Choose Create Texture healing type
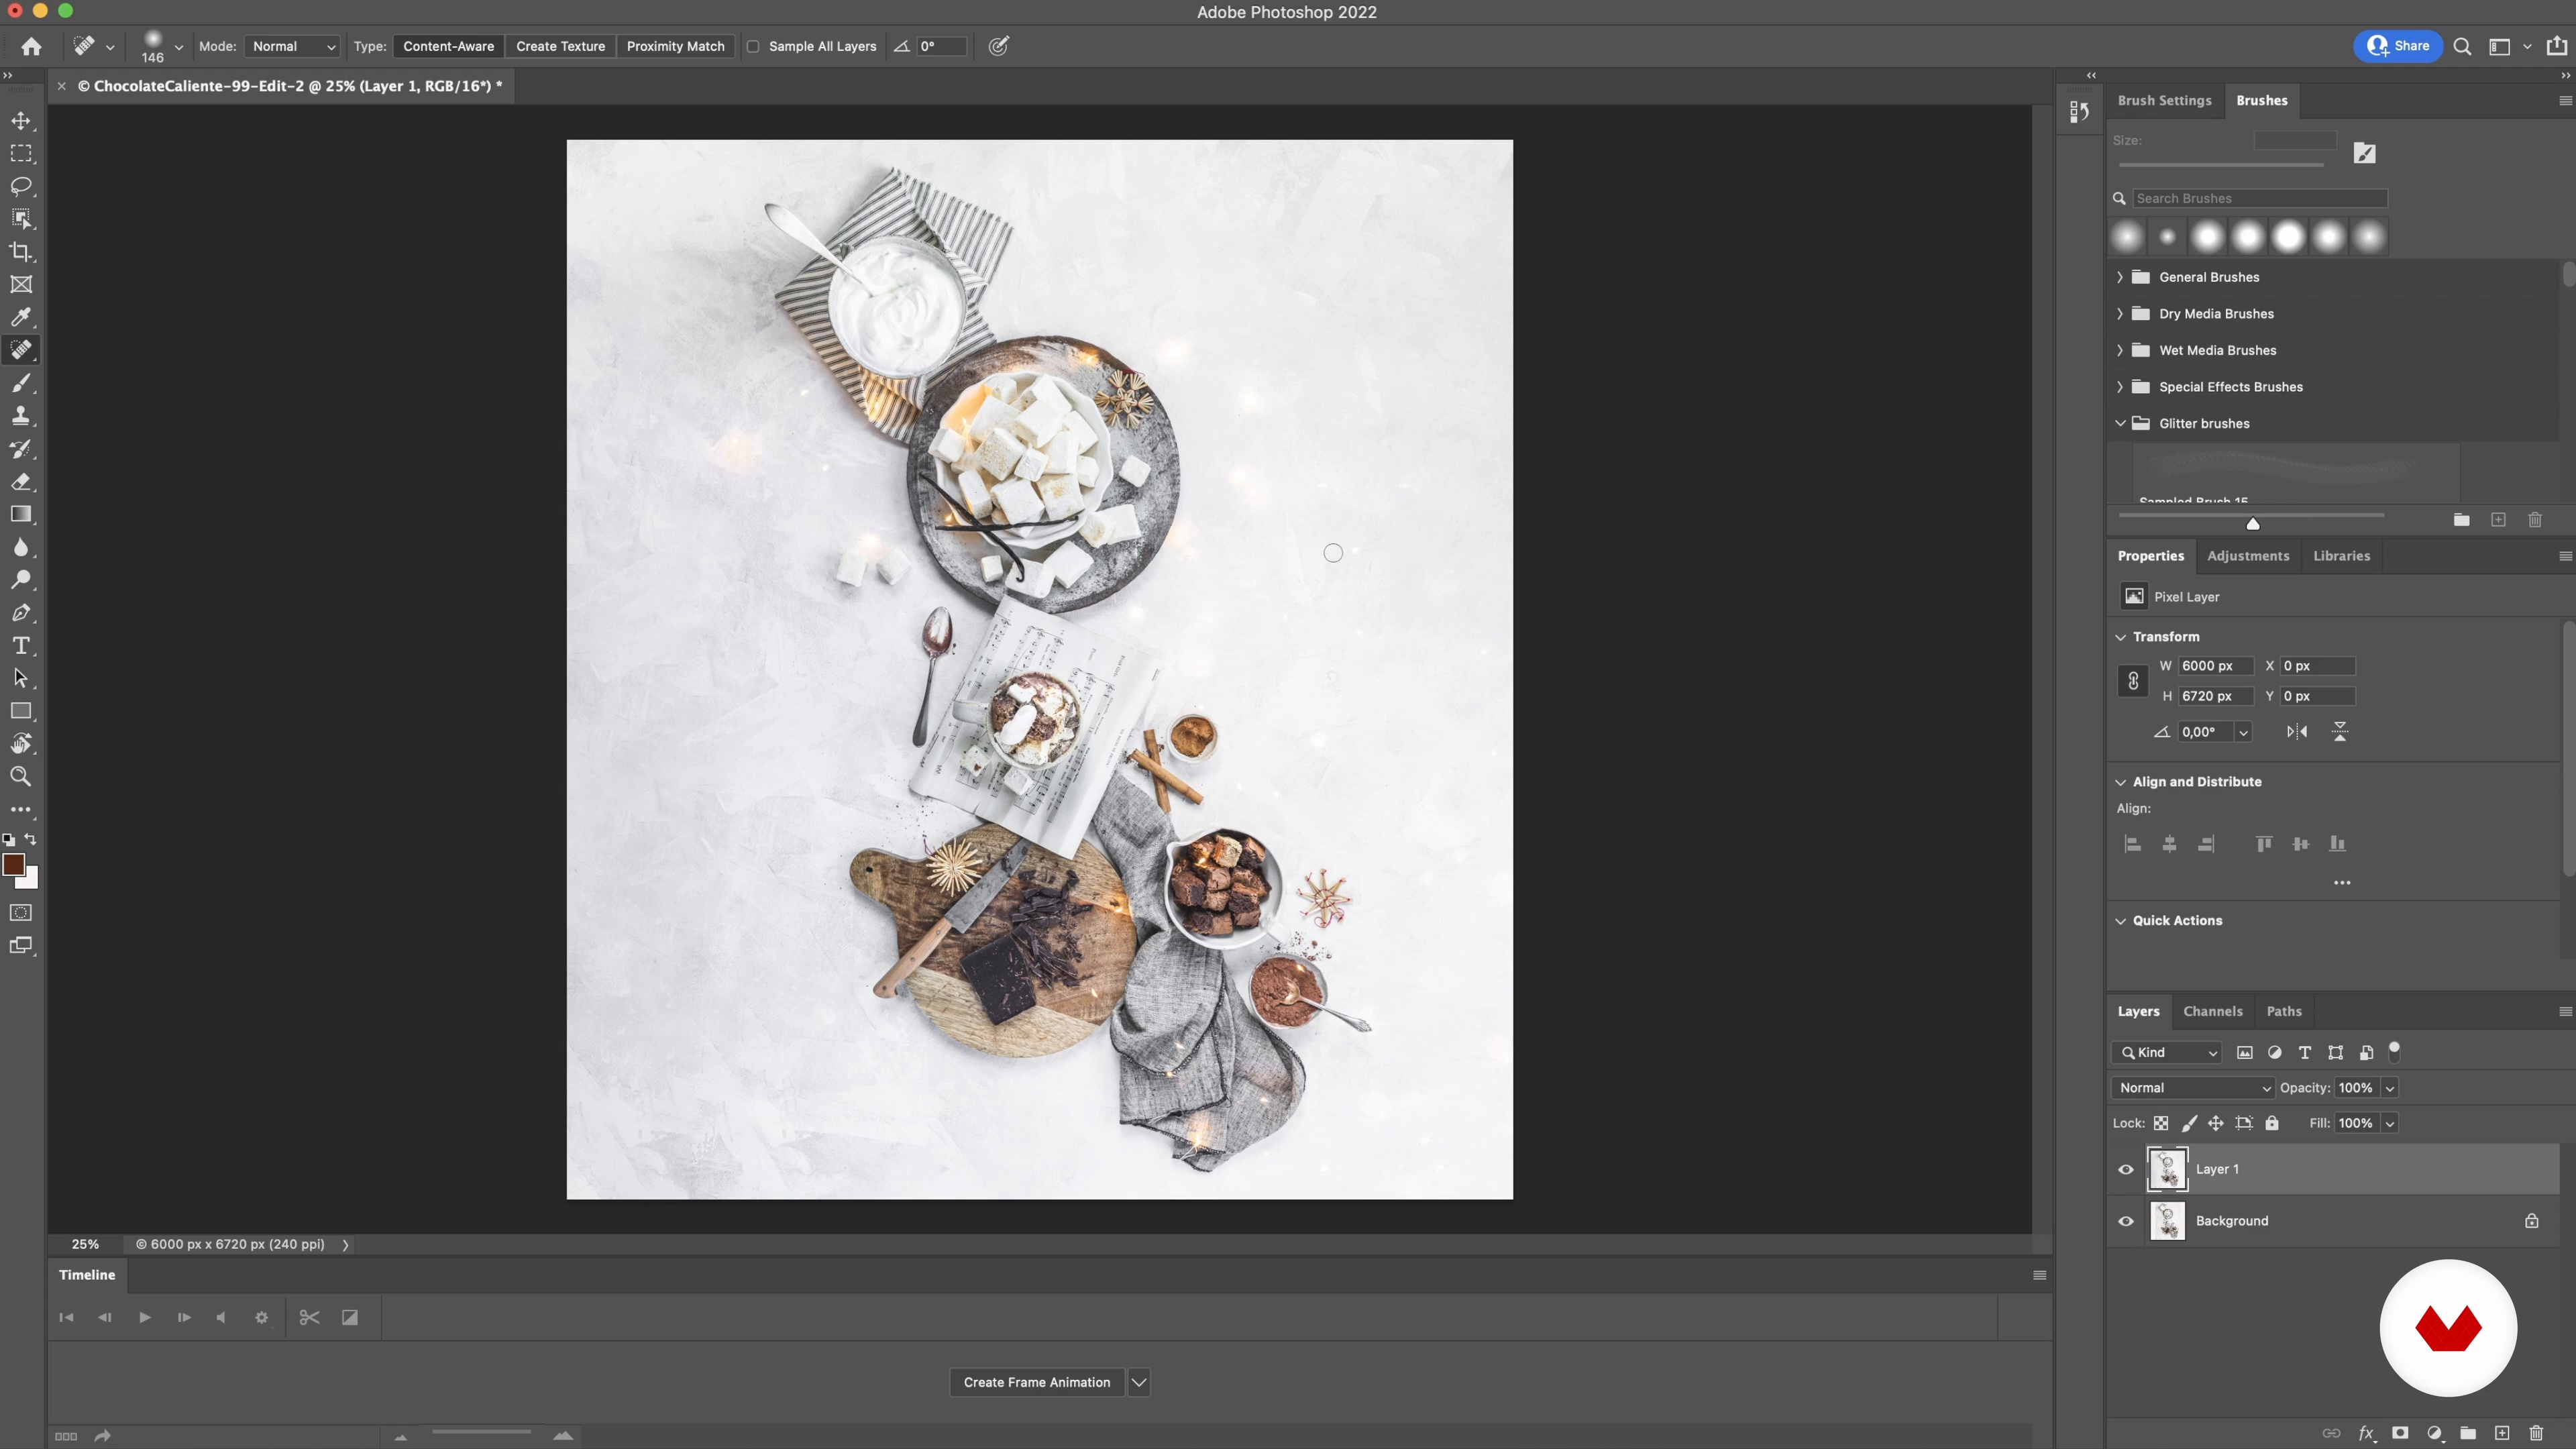This screenshot has height=1449, width=2576. [560, 46]
